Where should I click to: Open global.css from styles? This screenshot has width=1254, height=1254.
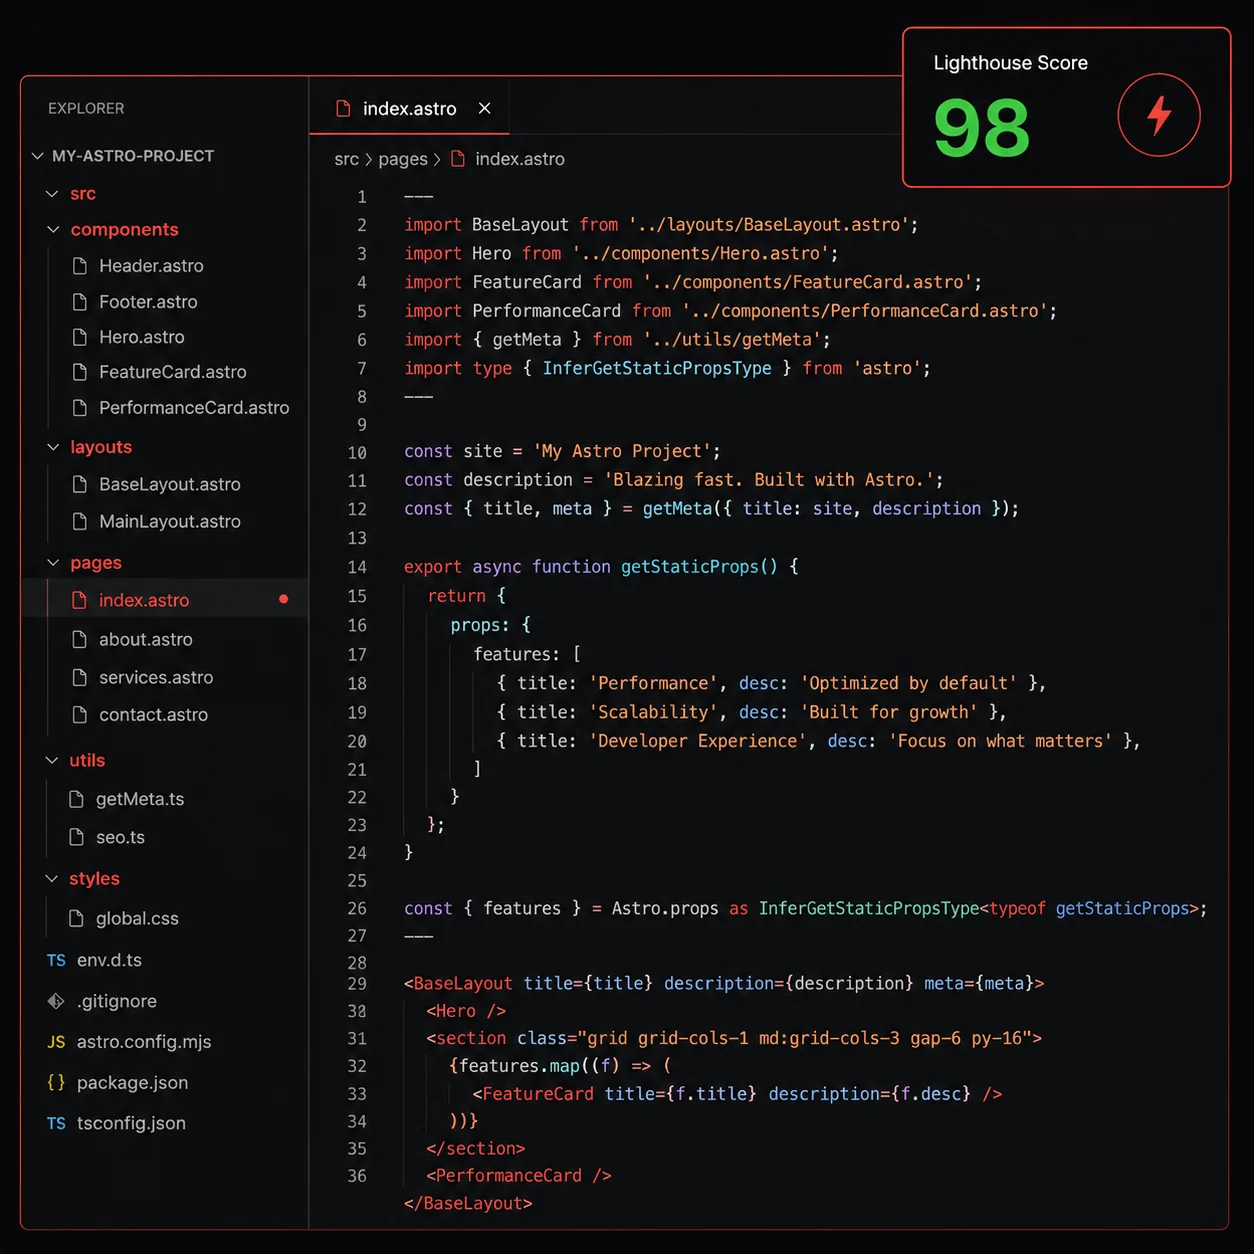click(137, 918)
